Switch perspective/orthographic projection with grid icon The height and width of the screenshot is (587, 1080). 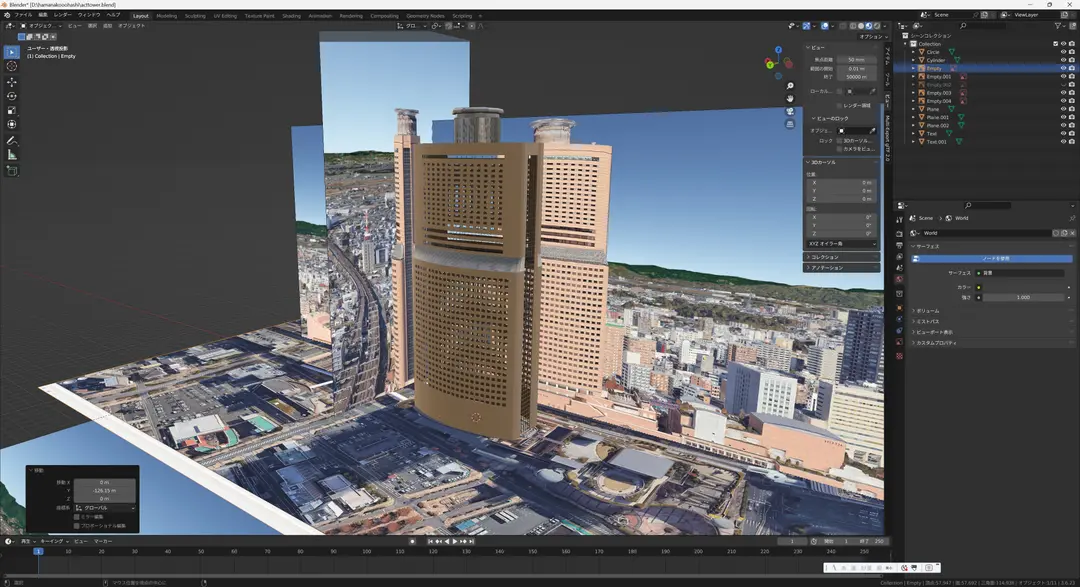point(790,124)
